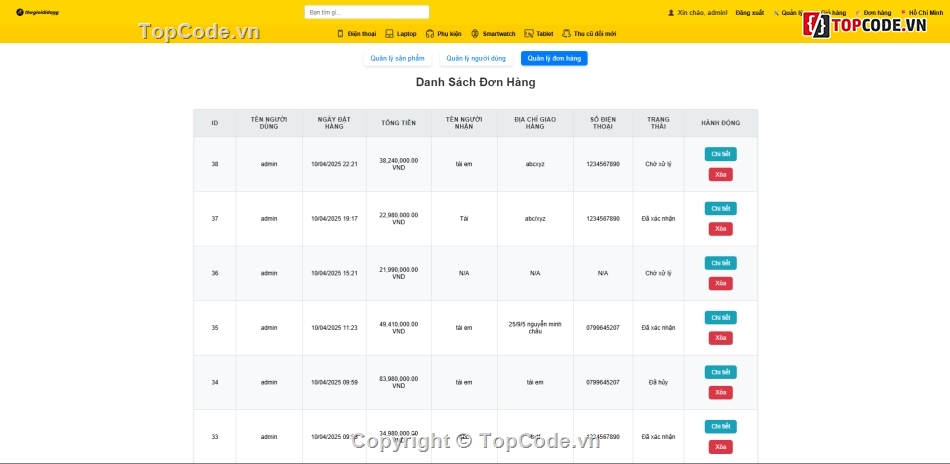
Task: Click the total 21,990,000.00 VND
Action: (399, 273)
